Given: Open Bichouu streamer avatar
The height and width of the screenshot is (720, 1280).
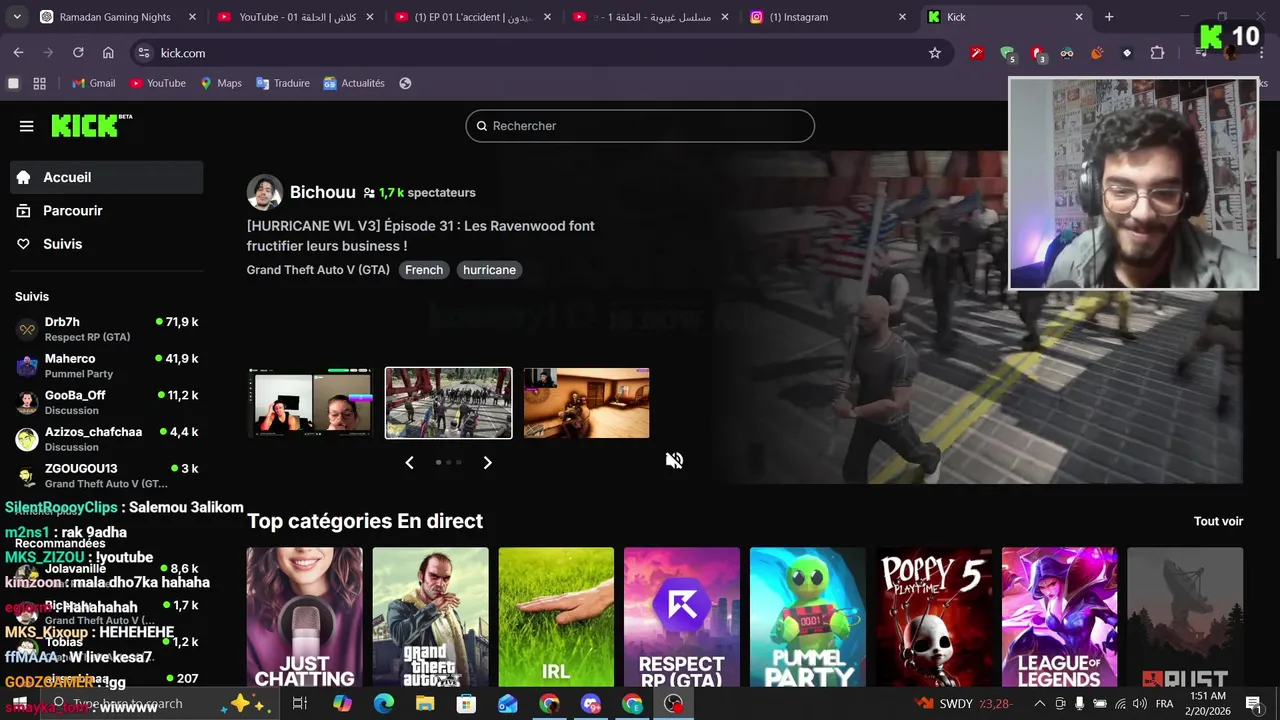Looking at the screenshot, I should coord(265,193).
